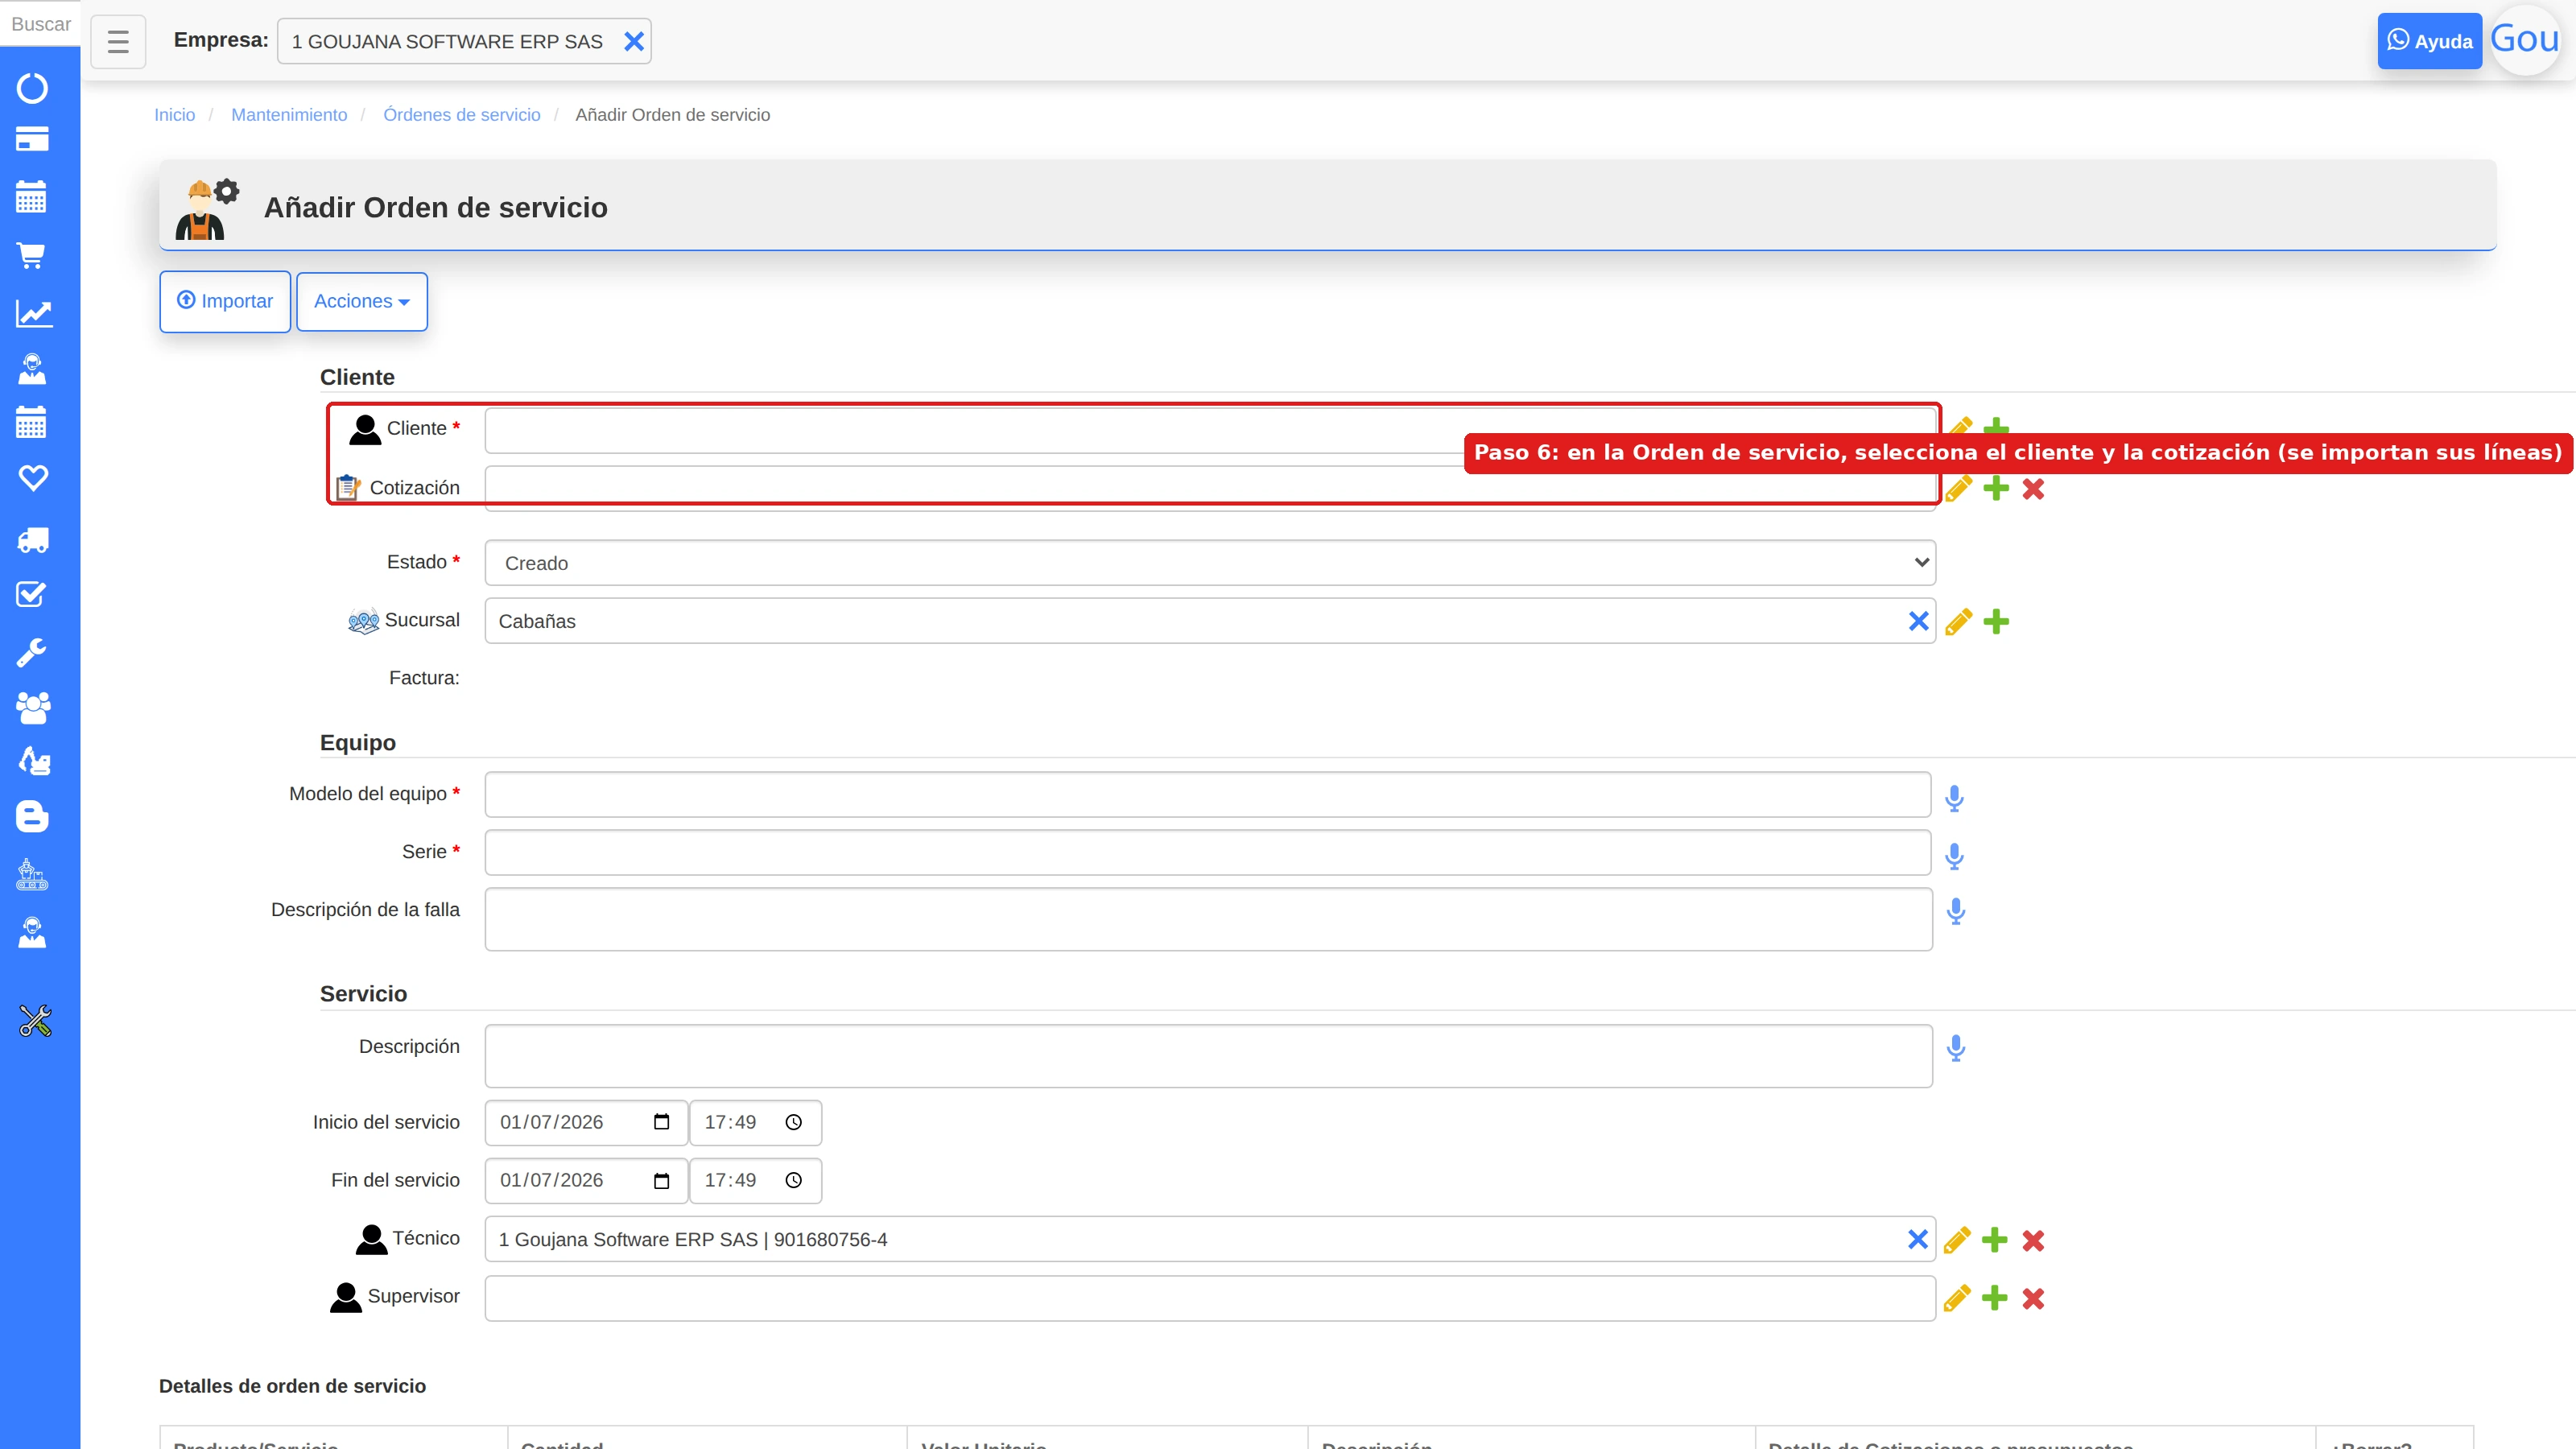Click the pencil edit icon for Sucursal
The height and width of the screenshot is (1449, 2576).
(1958, 622)
